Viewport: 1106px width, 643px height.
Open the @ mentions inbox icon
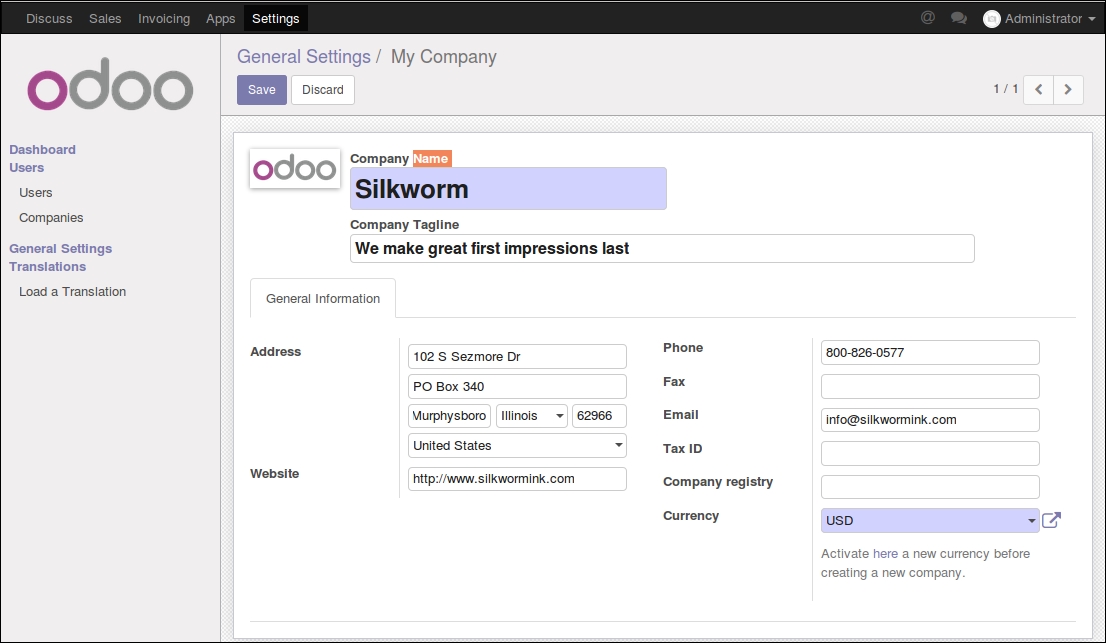click(928, 18)
